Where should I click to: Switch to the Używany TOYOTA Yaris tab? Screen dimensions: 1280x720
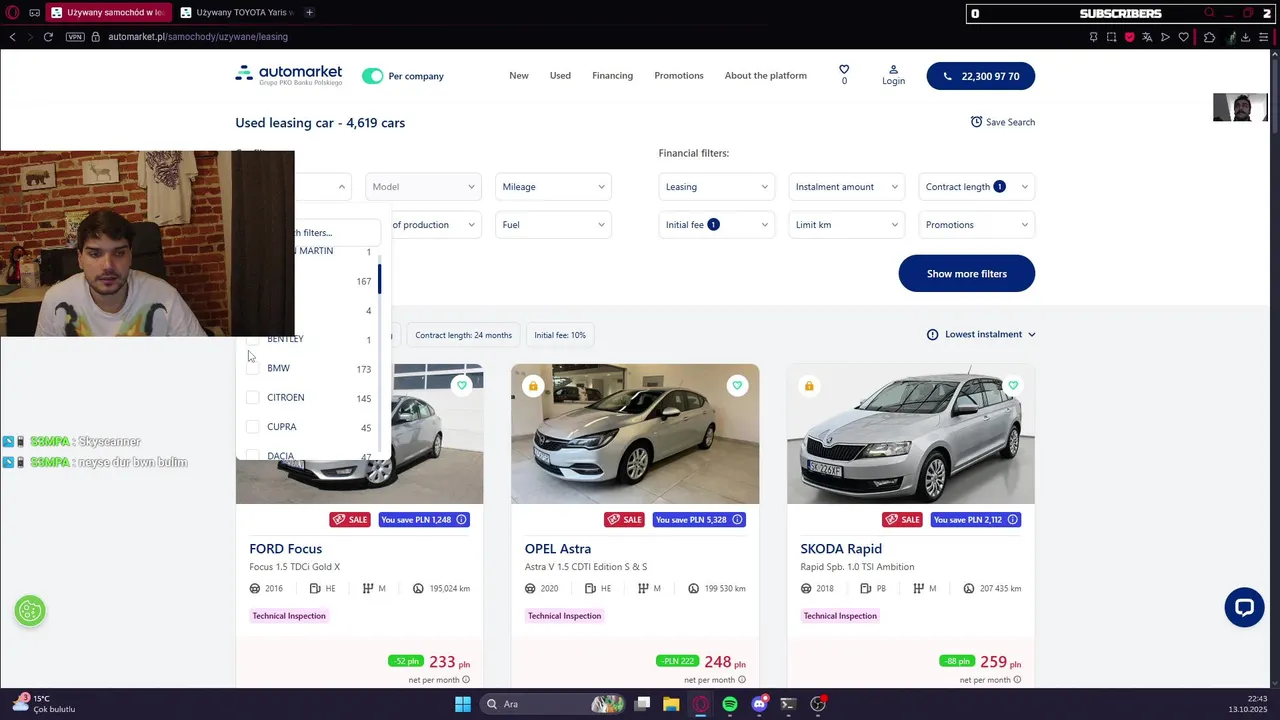[x=236, y=12]
